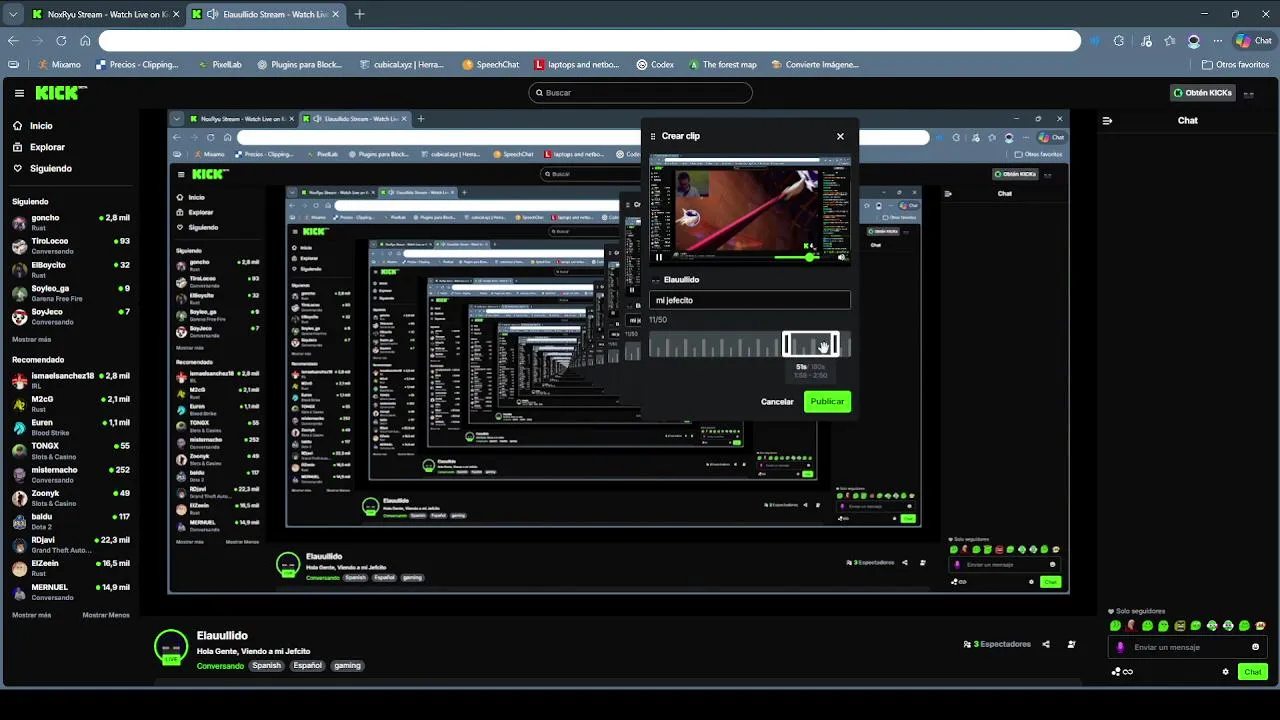The image size is (1280, 720).
Task: Mute the Elauullido Stream tab audio icon
Action: pos(213,14)
